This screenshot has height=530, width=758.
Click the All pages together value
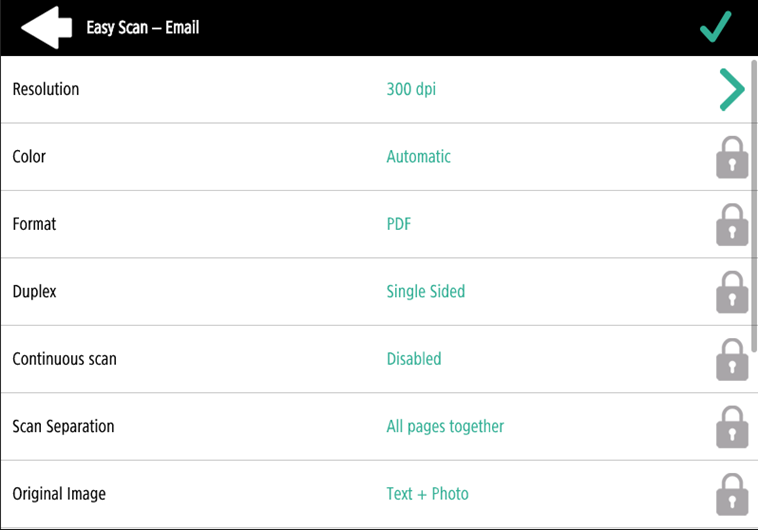click(445, 426)
